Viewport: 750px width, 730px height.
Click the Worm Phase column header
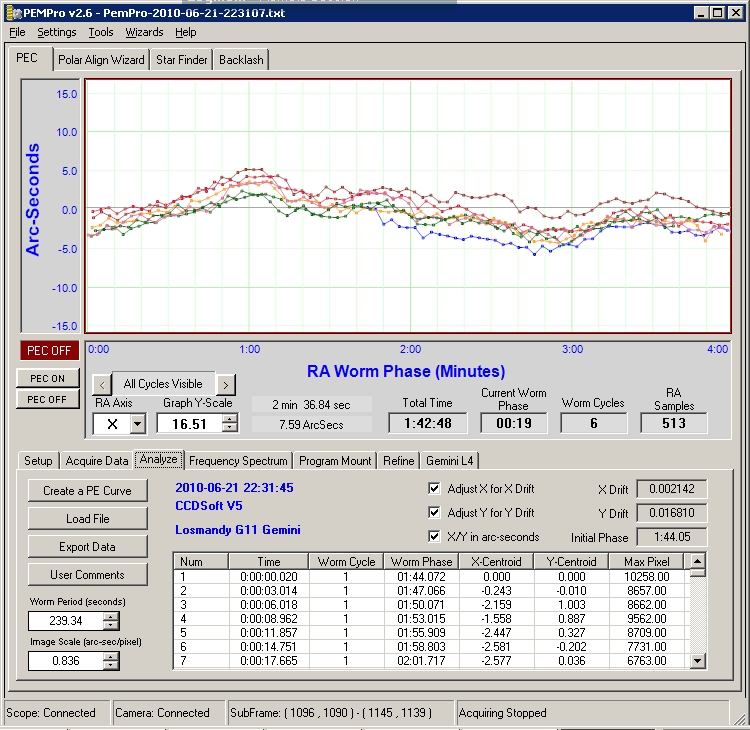(x=421, y=562)
